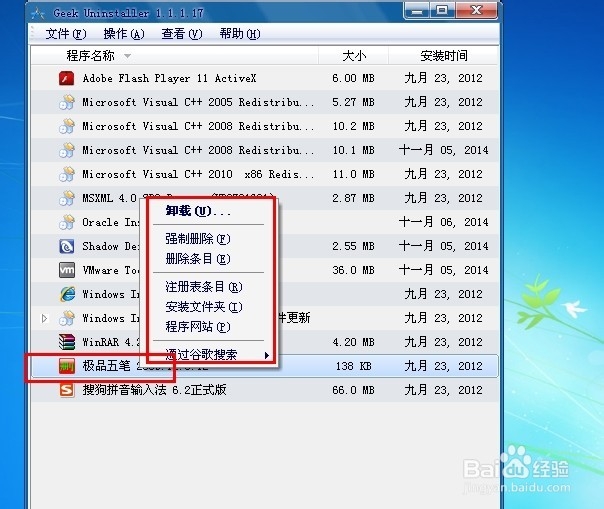Open the 通过谷歌搜索 submenu arrow
Image resolution: width=604 pixels, height=509 pixels.
(267, 355)
